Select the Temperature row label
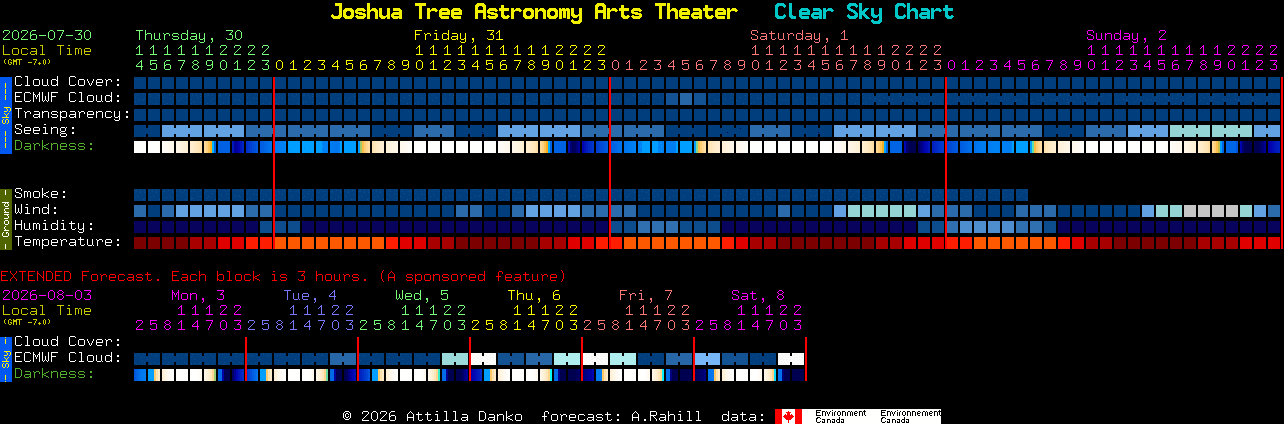1284x424 pixels. click(68, 242)
